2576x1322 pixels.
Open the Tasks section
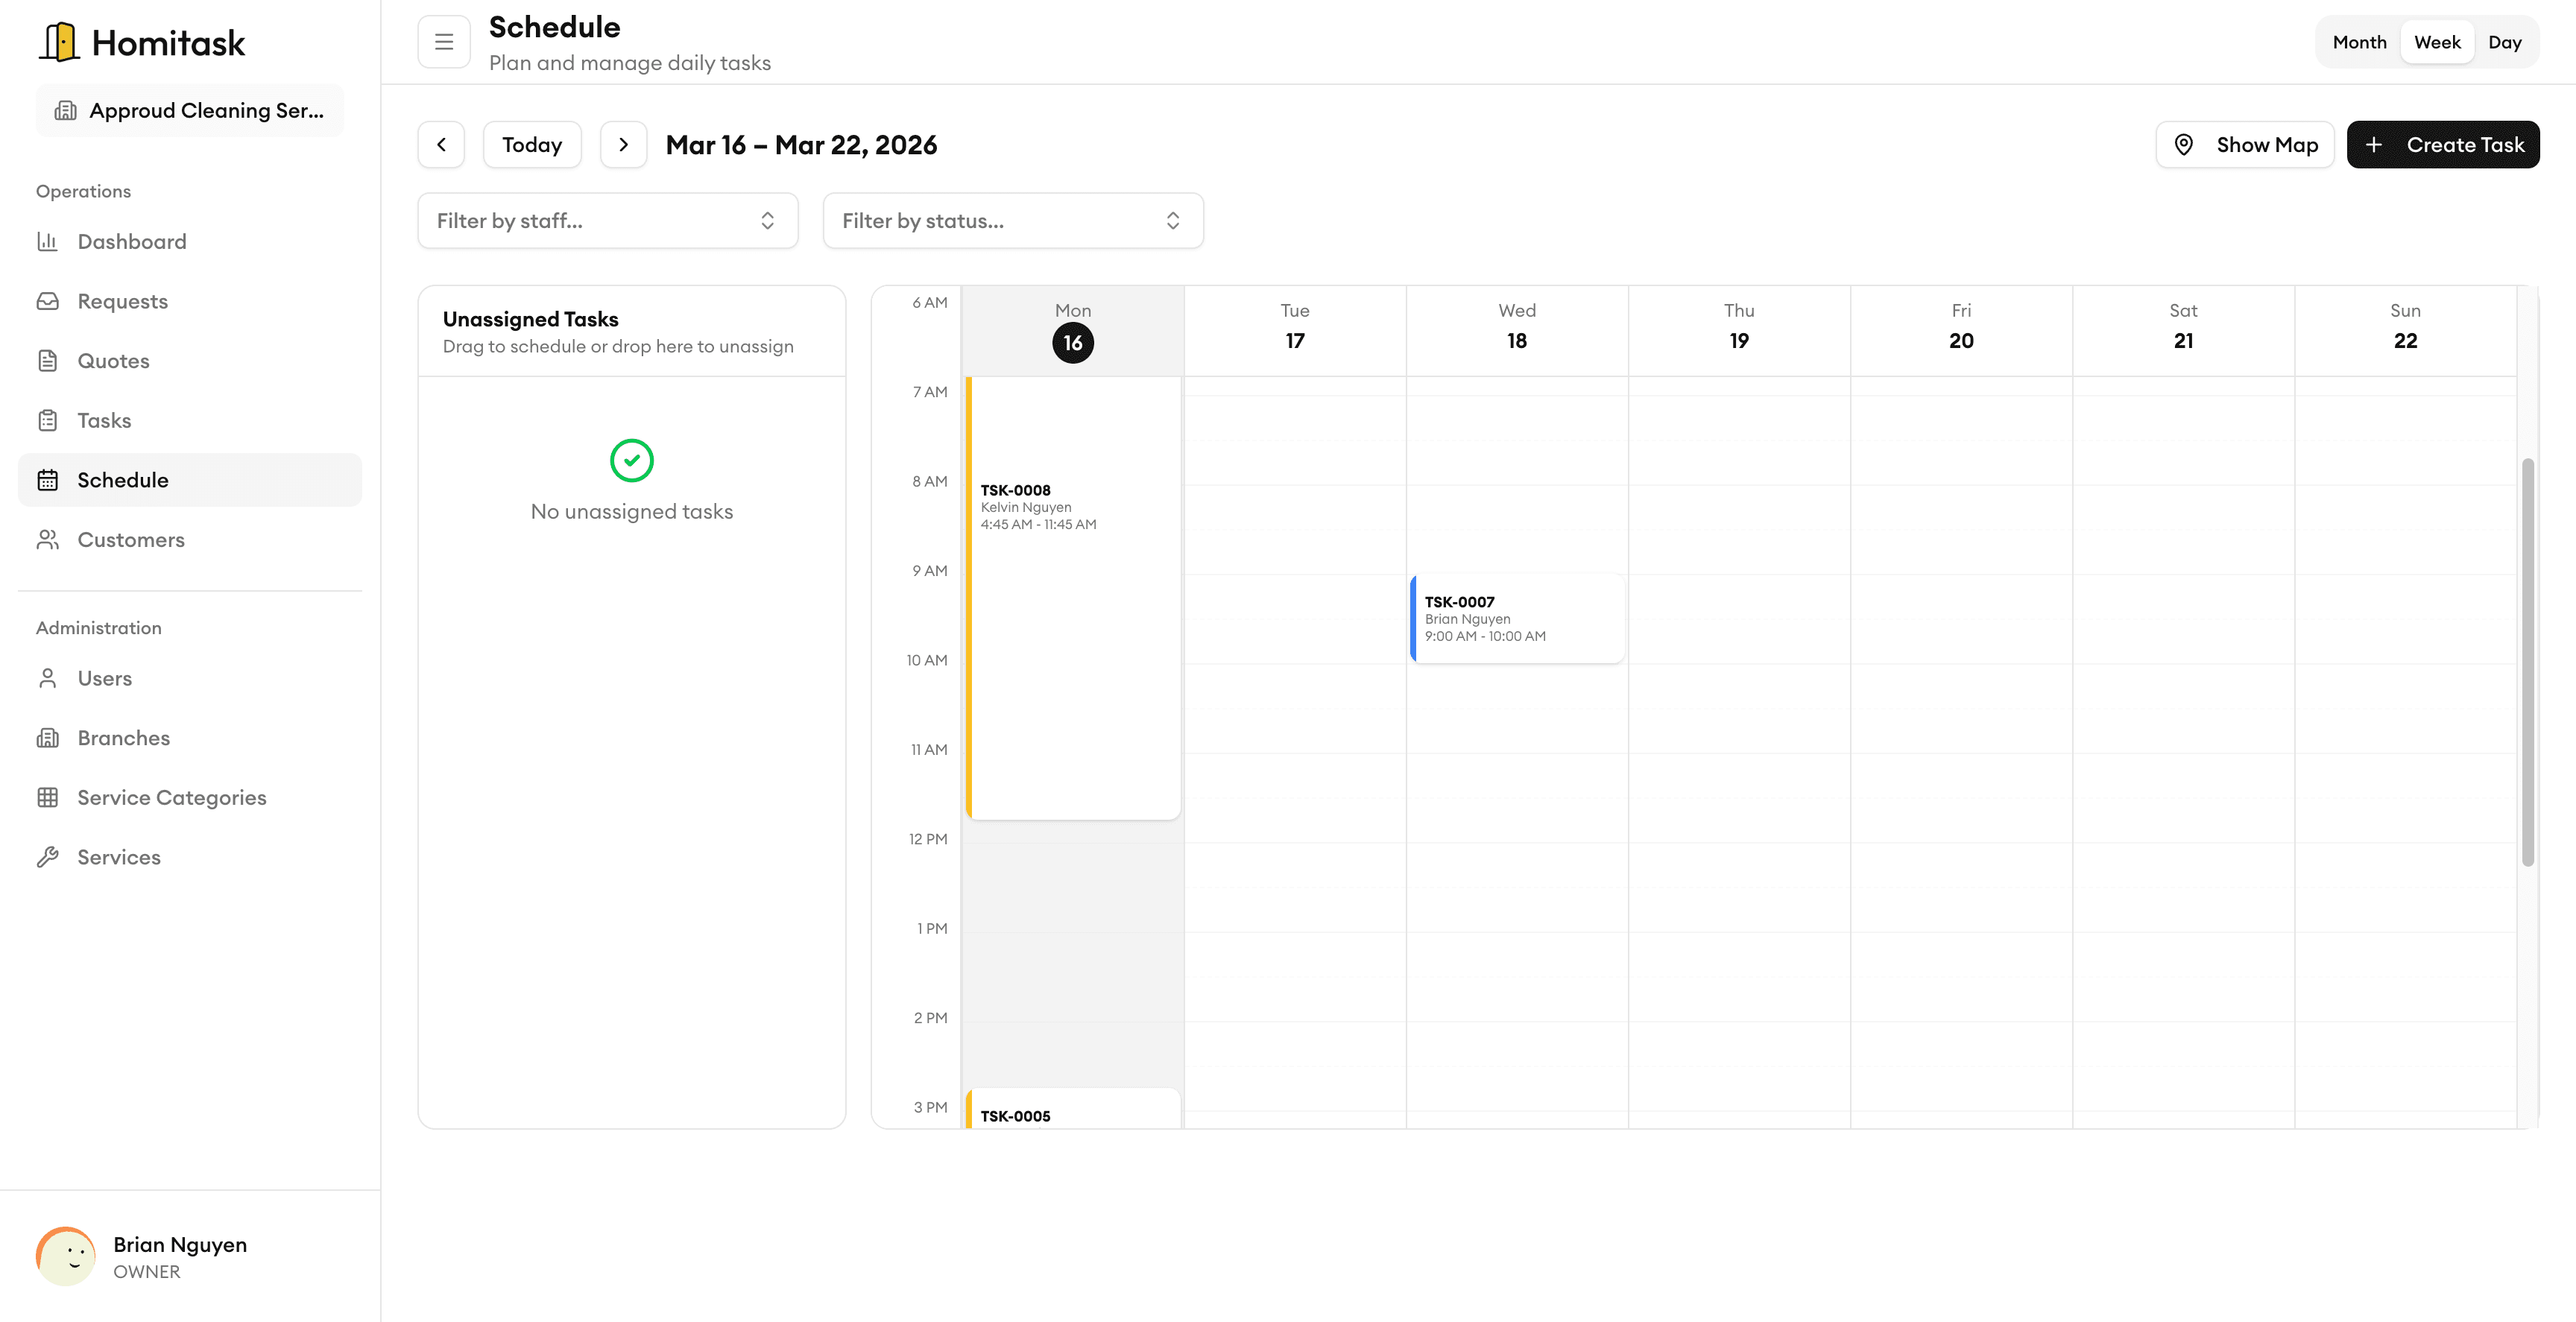click(104, 420)
